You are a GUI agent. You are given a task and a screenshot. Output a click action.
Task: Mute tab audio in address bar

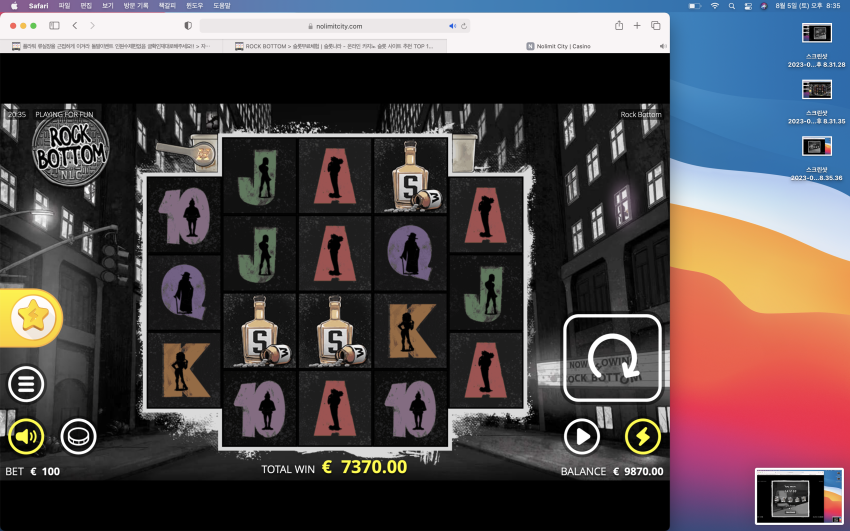[452, 26]
